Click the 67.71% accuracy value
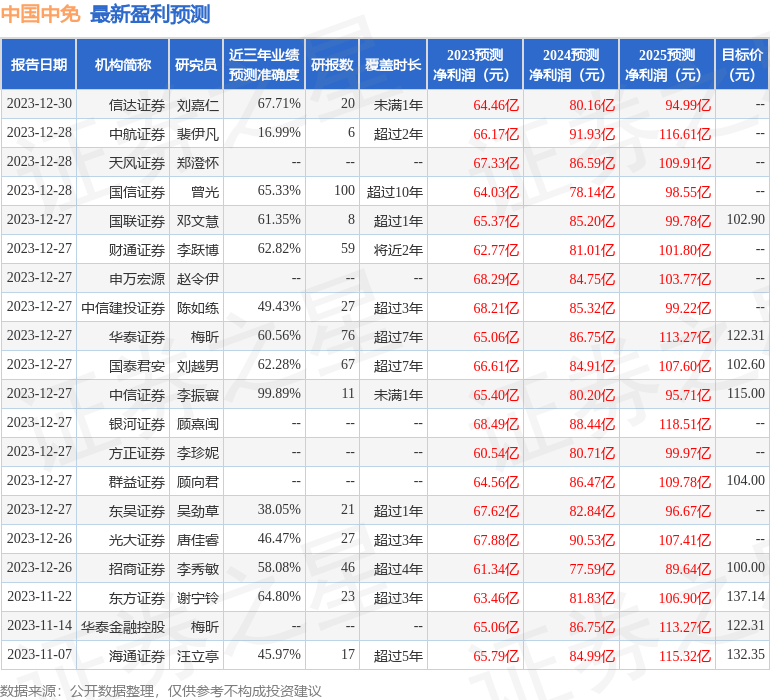The height and width of the screenshot is (700, 770). click(279, 104)
